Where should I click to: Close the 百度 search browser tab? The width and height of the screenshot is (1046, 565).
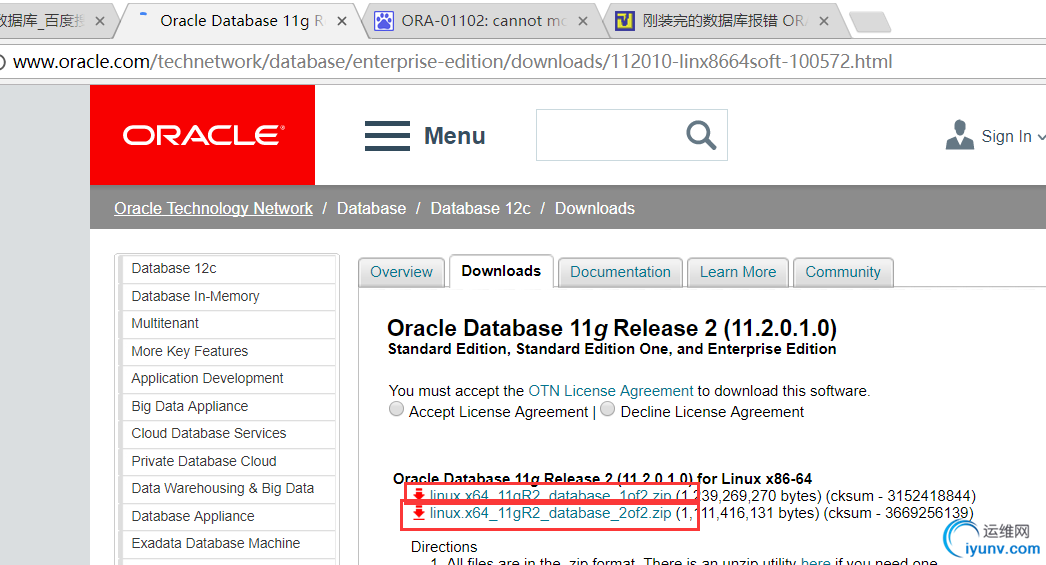99,21
